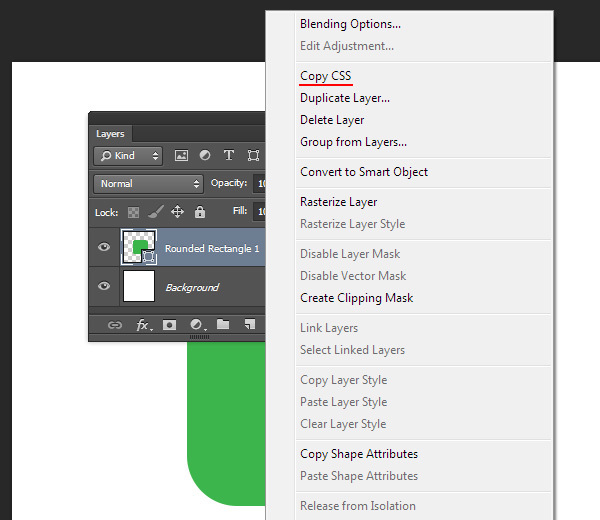Choose Copy CSS from the context menu
Viewport: 600px width, 520px height.
325,76
